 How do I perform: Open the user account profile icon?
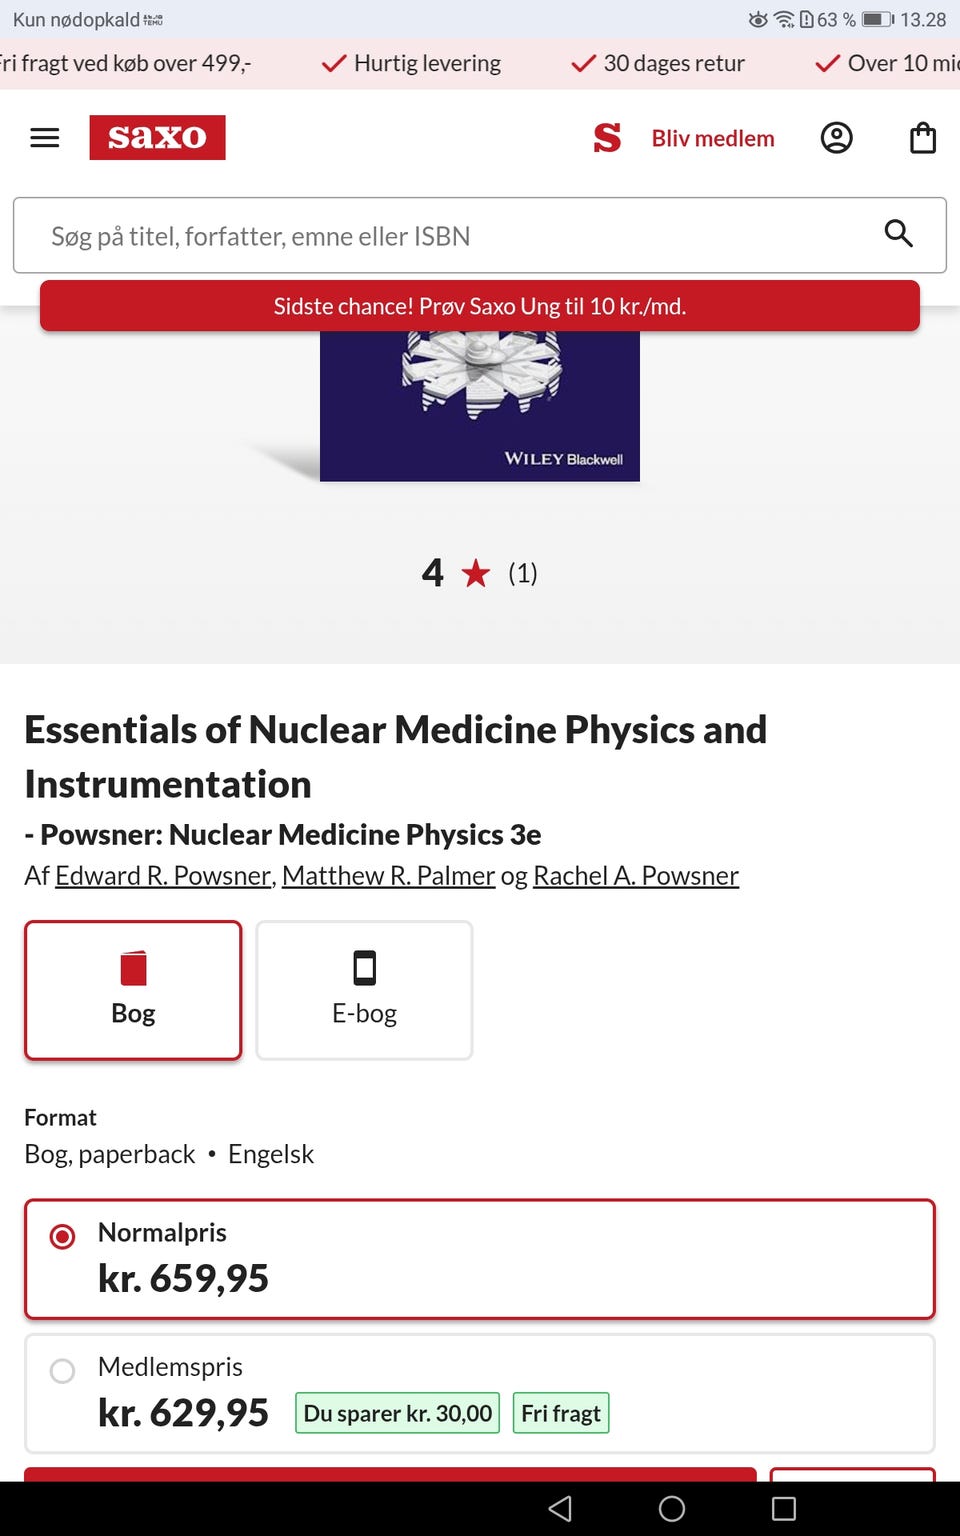pyautogui.click(x=836, y=138)
